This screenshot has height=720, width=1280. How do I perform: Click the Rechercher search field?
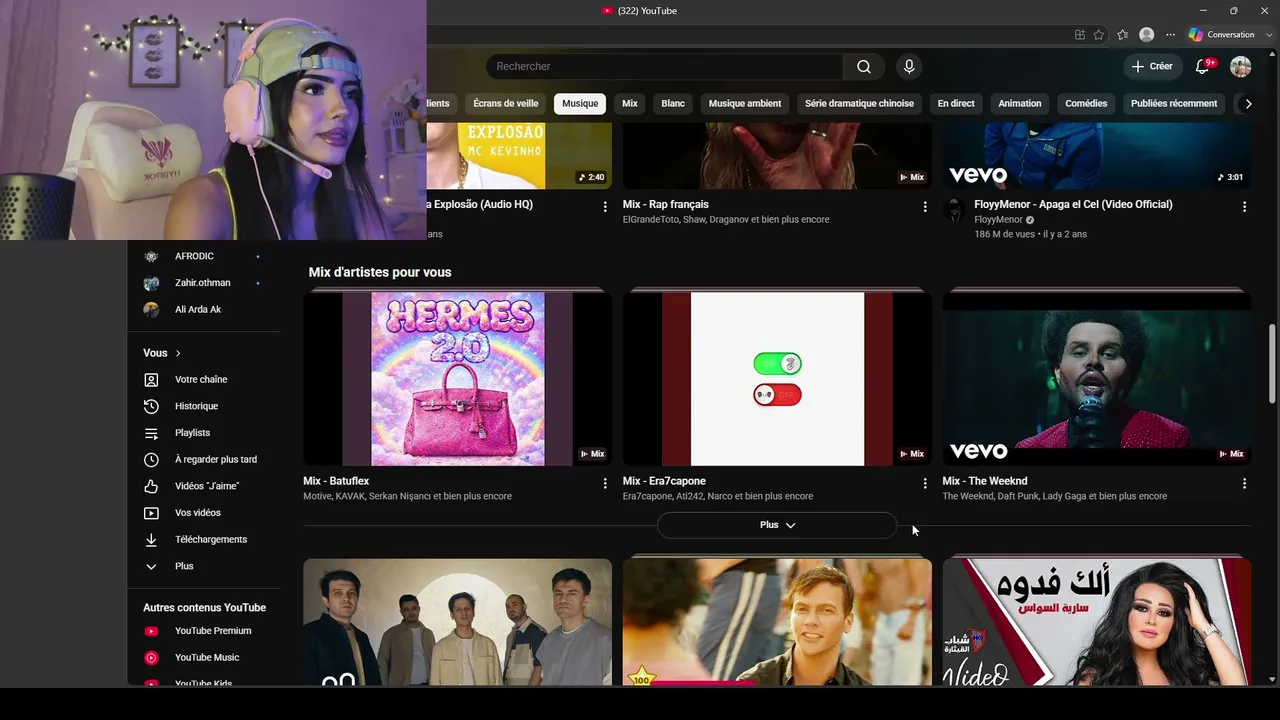[665, 67]
